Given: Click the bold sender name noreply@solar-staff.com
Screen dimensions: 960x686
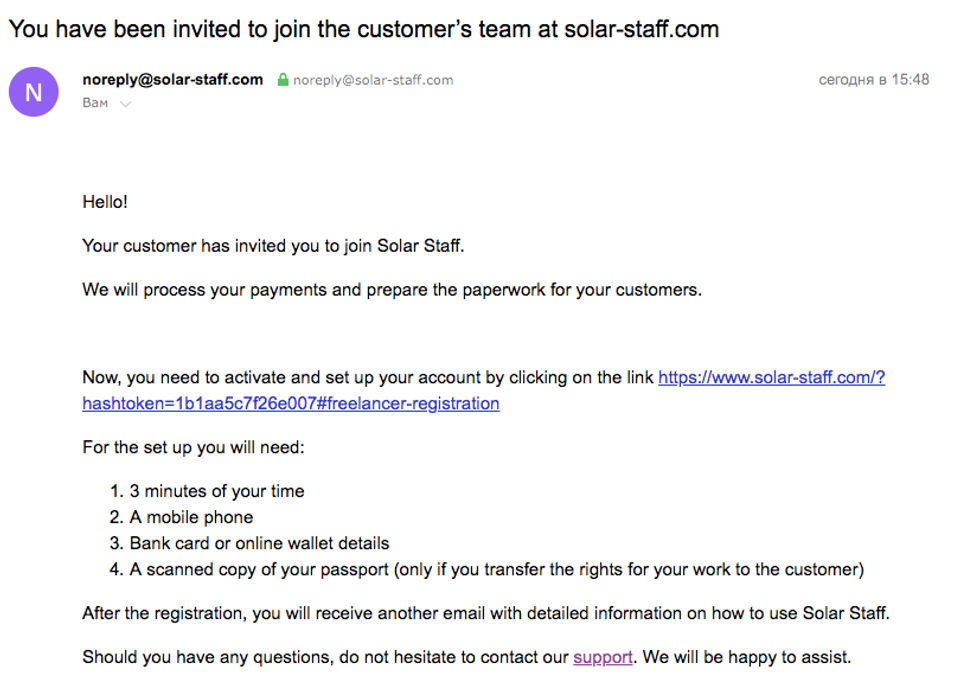Looking at the screenshot, I should tap(173, 80).
